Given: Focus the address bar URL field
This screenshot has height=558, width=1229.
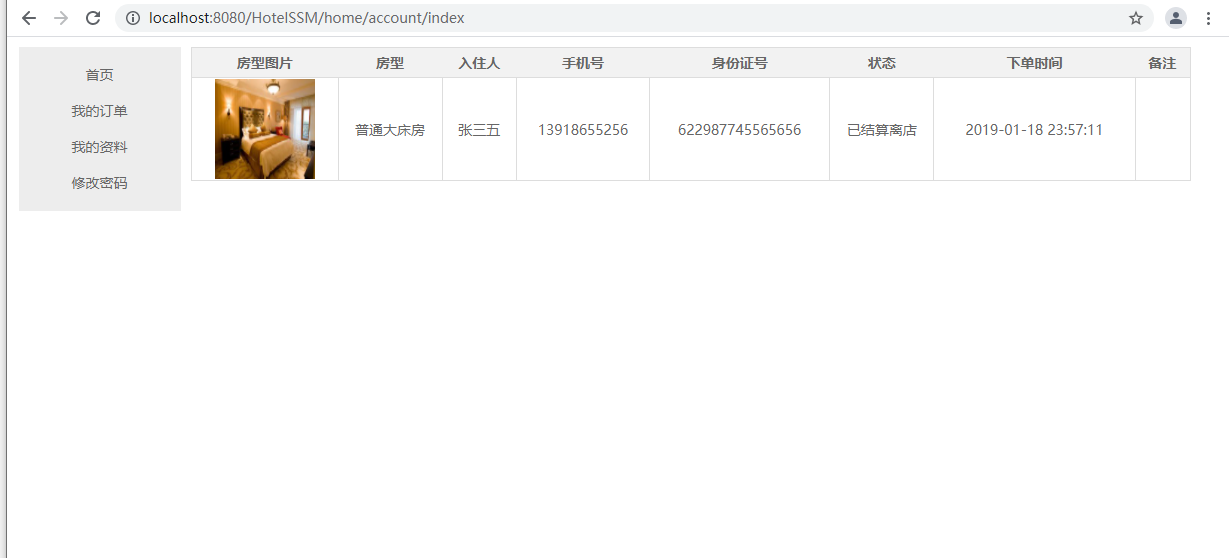Looking at the screenshot, I should [x=635, y=18].
